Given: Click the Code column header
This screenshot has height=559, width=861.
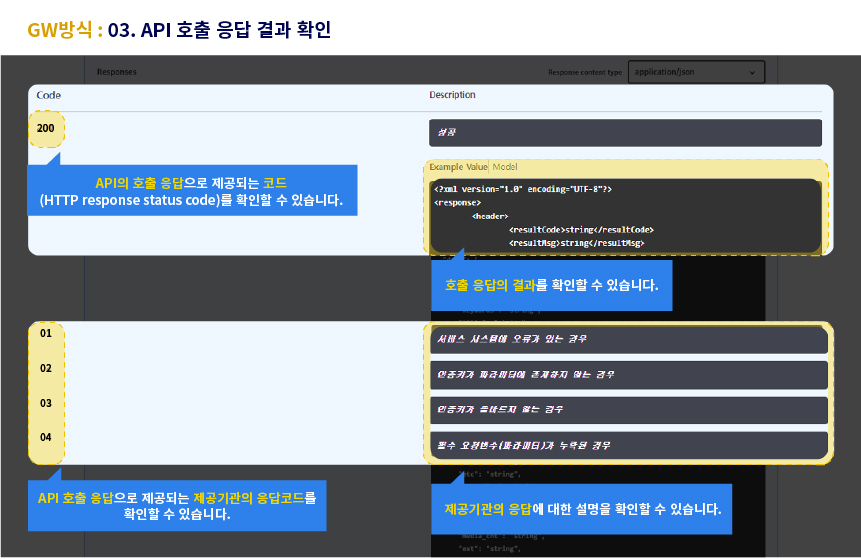Looking at the screenshot, I should coord(49,95).
